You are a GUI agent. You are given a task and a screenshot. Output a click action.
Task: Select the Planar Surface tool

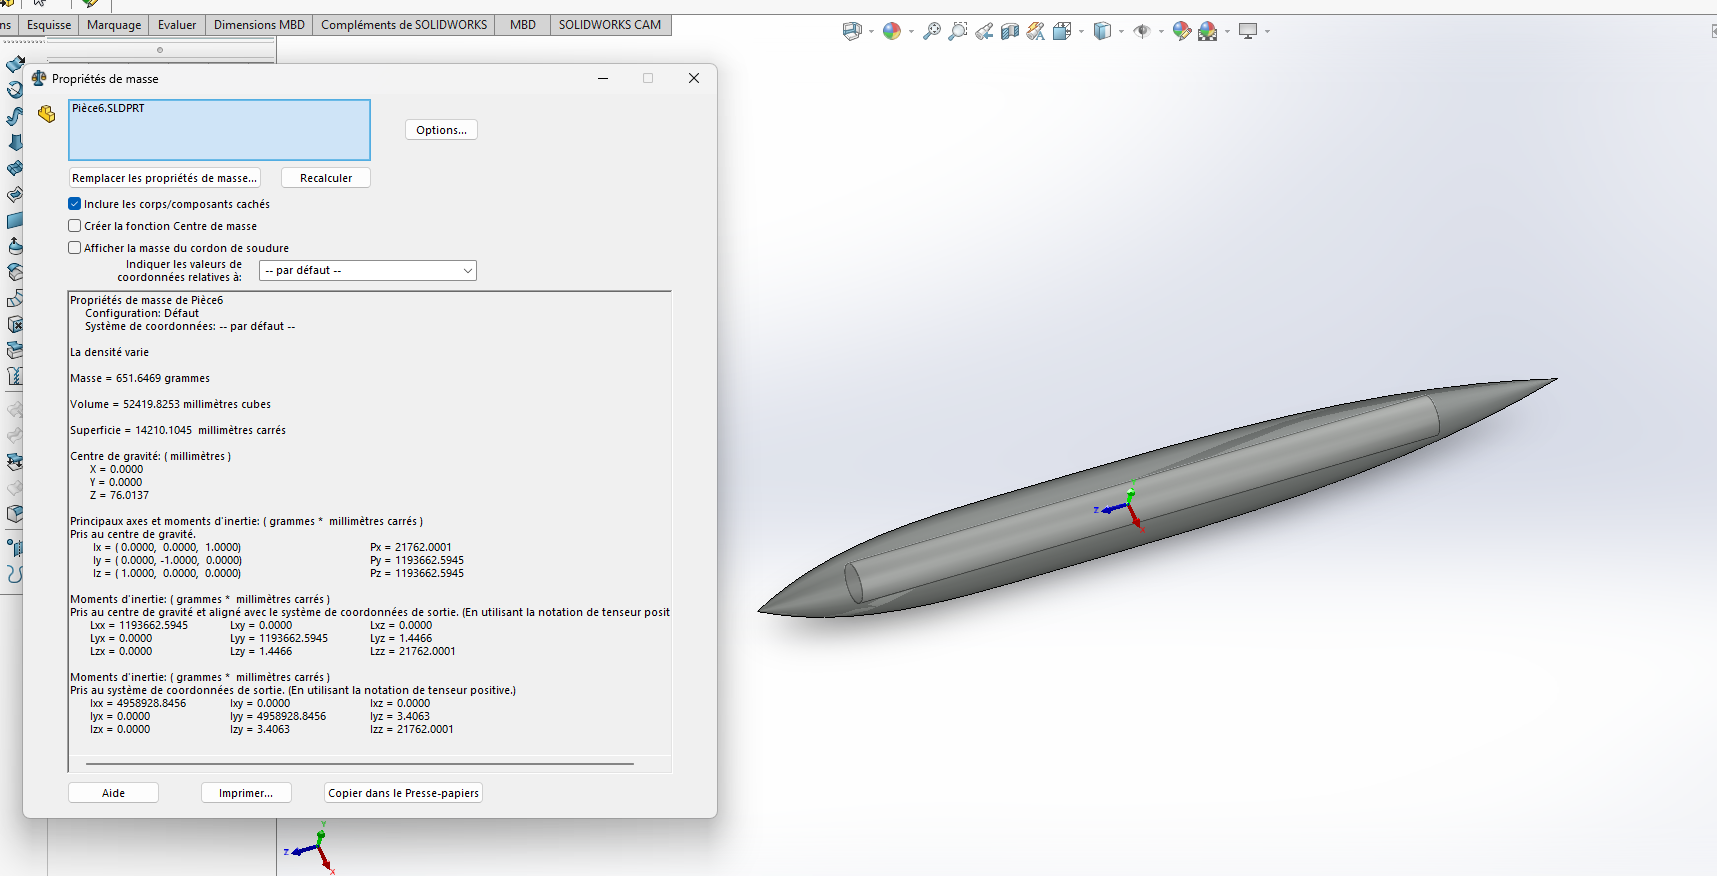pos(15,220)
